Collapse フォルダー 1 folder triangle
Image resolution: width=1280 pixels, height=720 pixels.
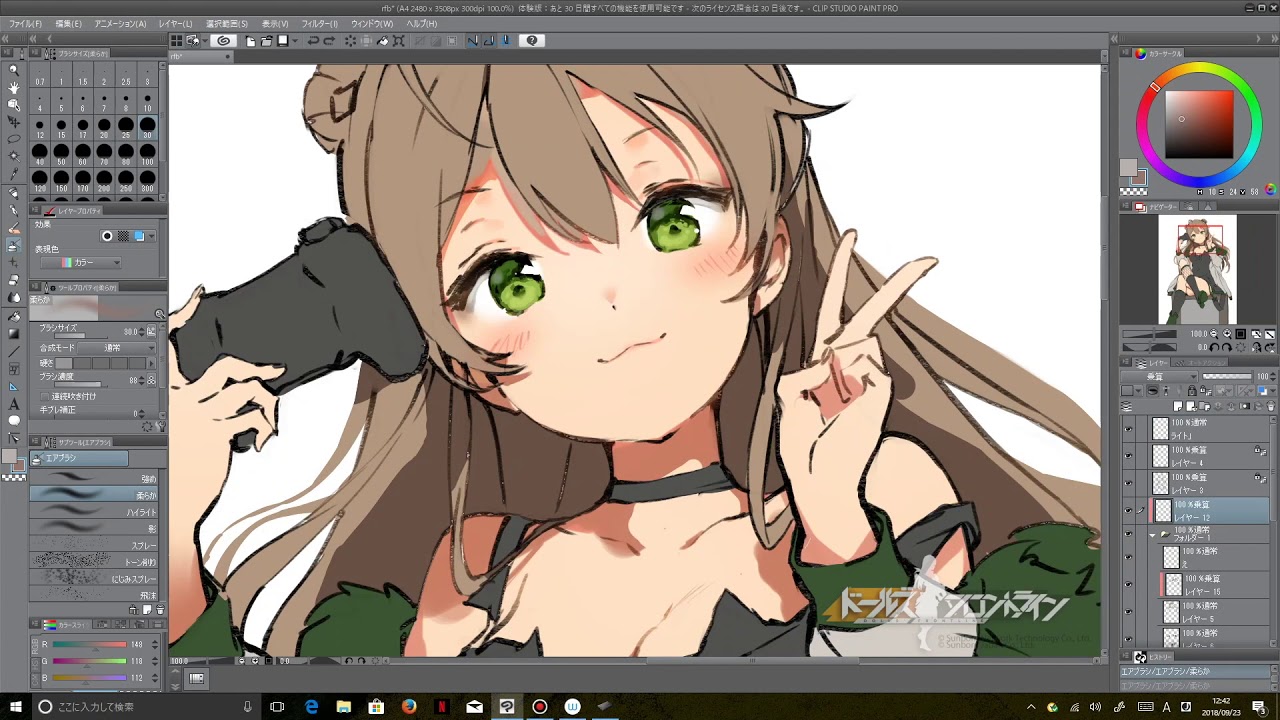(1152, 534)
